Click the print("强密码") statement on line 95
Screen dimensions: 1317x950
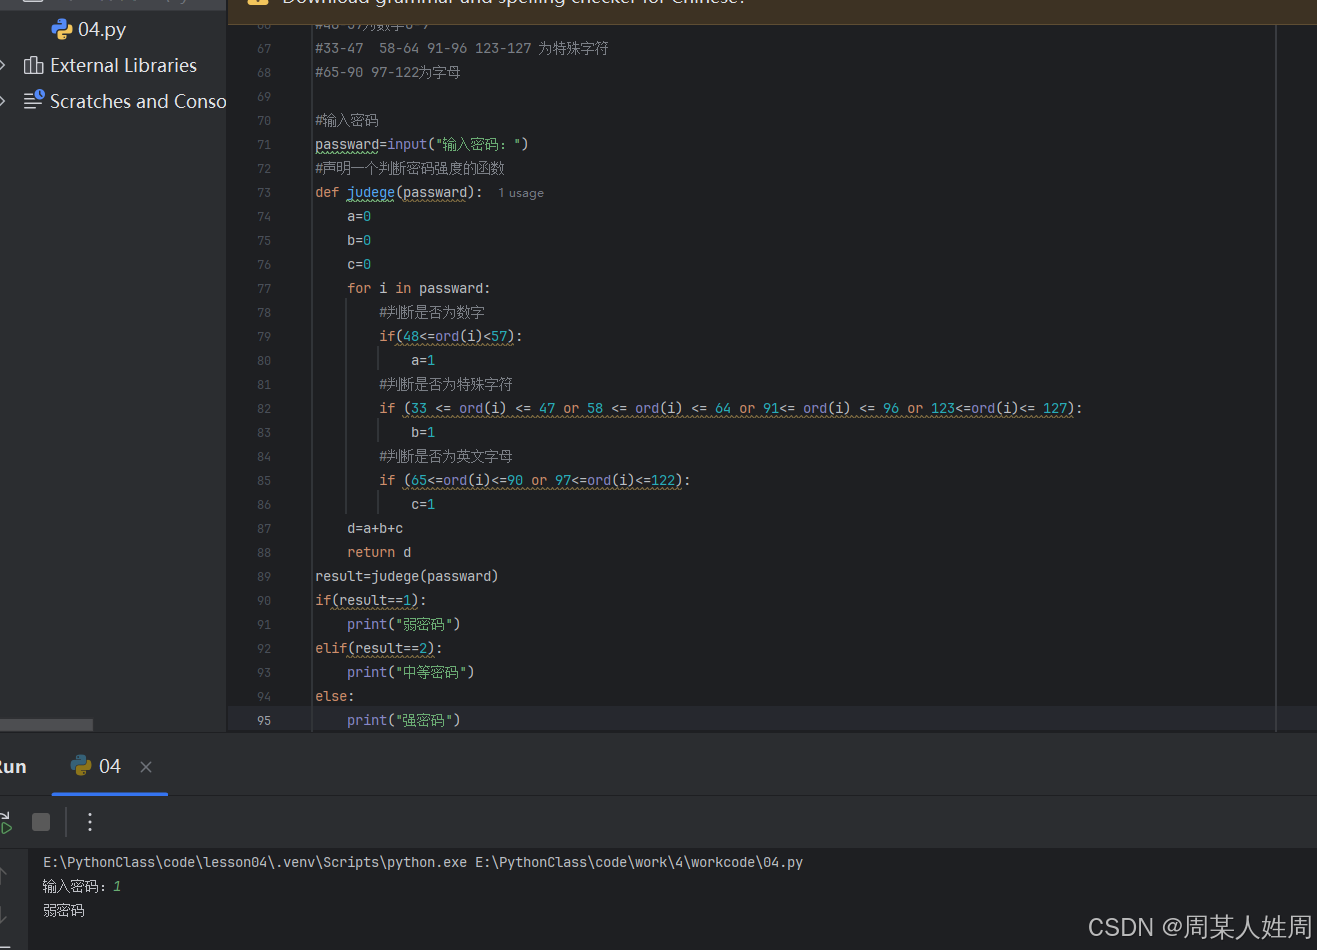click(x=404, y=720)
